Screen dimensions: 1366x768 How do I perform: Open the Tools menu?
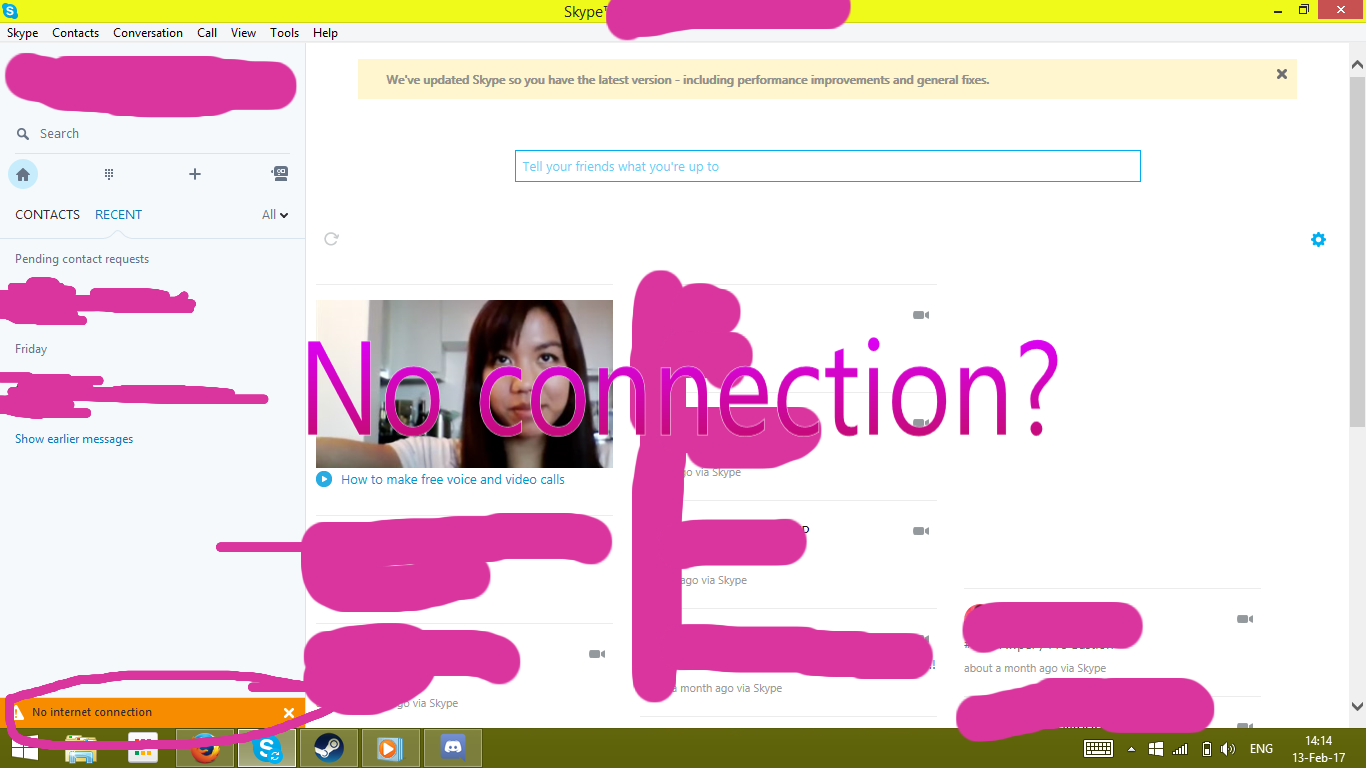(285, 33)
